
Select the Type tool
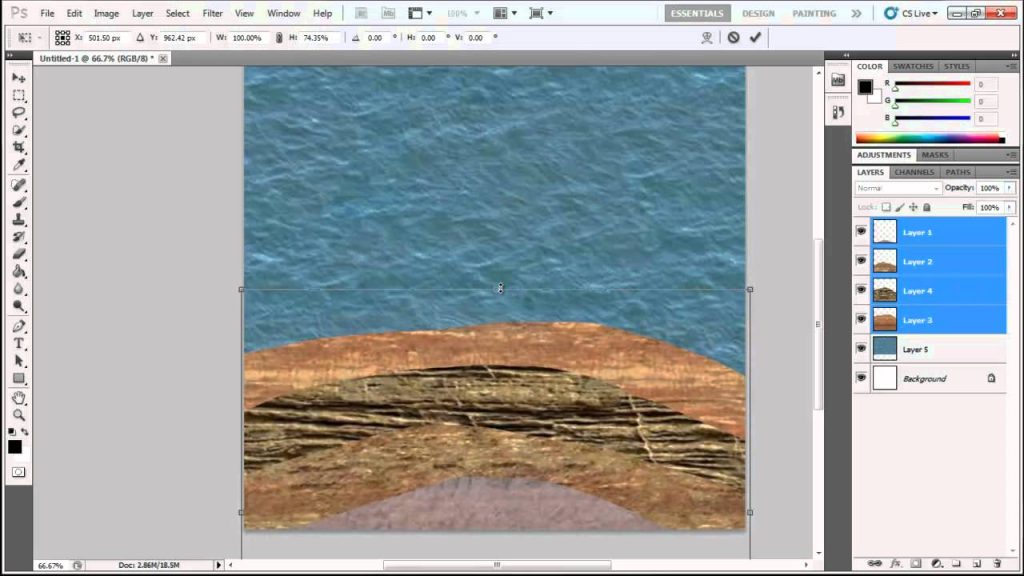pos(18,344)
